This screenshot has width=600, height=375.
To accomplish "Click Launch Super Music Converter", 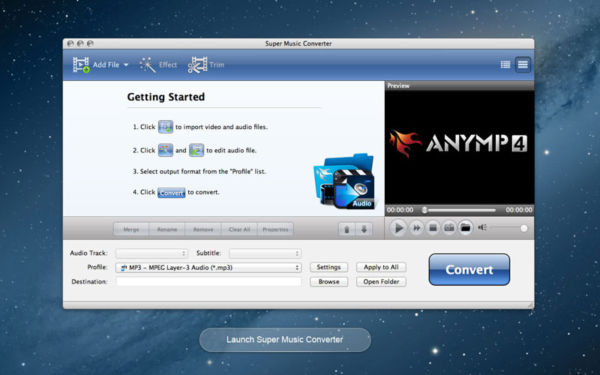I will pos(285,339).
